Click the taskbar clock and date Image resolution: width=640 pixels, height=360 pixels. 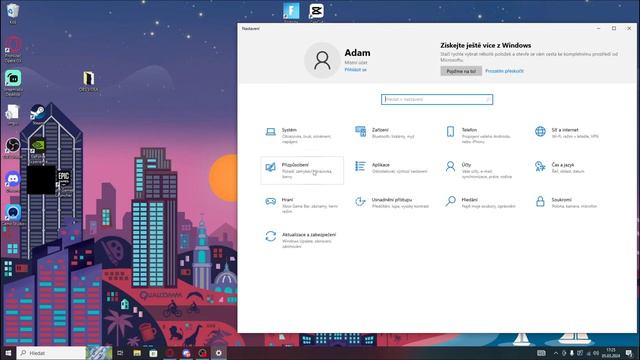click(x=611, y=353)
